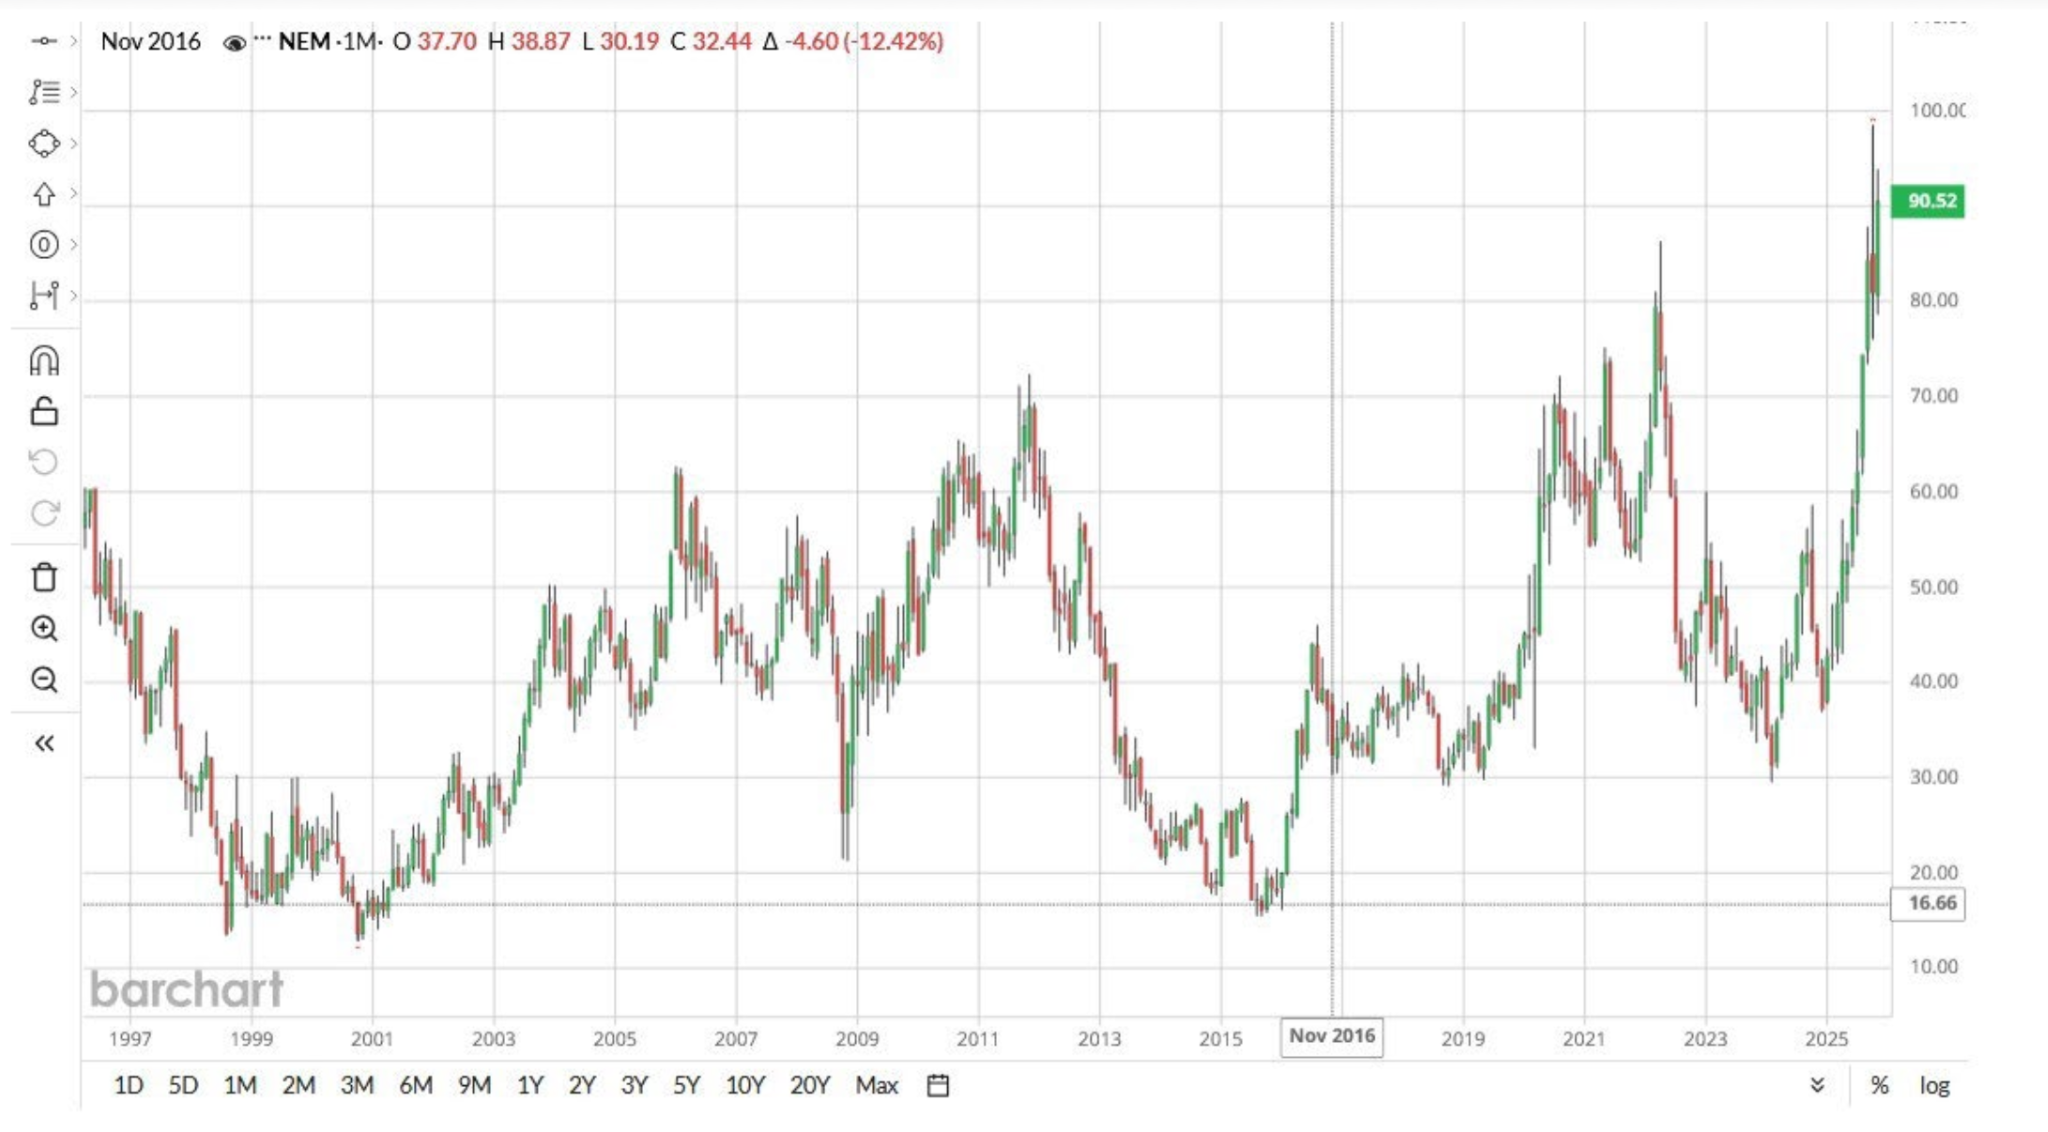Viewport: 2048px width, 1132px height.
Task: Expand the measure tool options chevron
Action: point(75,293)
